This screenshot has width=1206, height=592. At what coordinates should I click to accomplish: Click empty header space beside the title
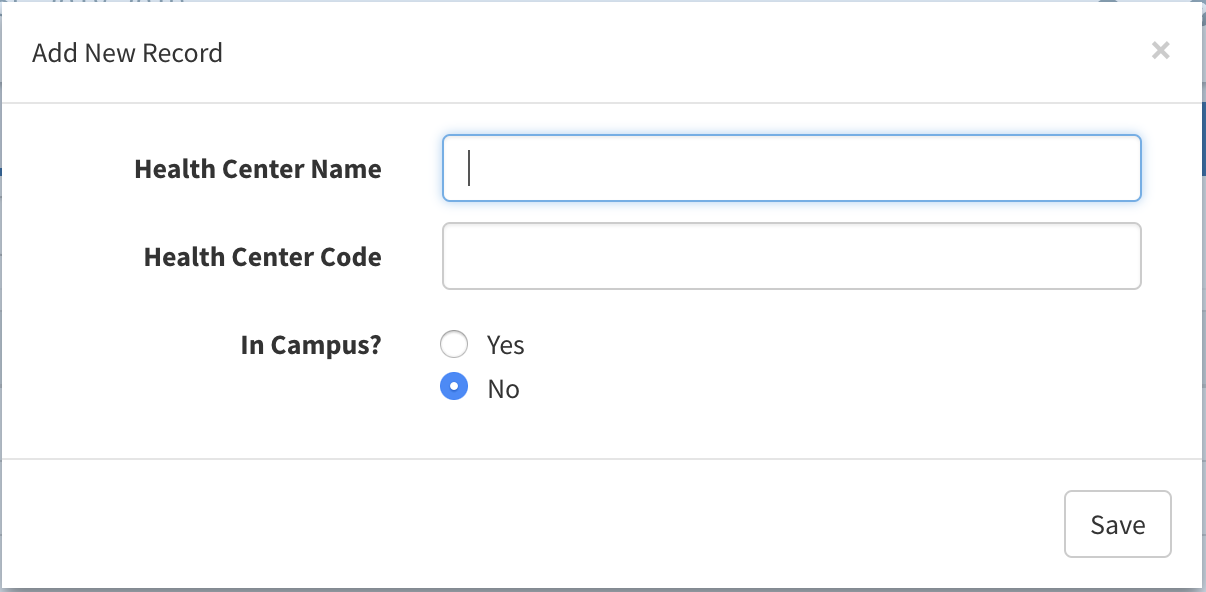[x=680, y=52]
